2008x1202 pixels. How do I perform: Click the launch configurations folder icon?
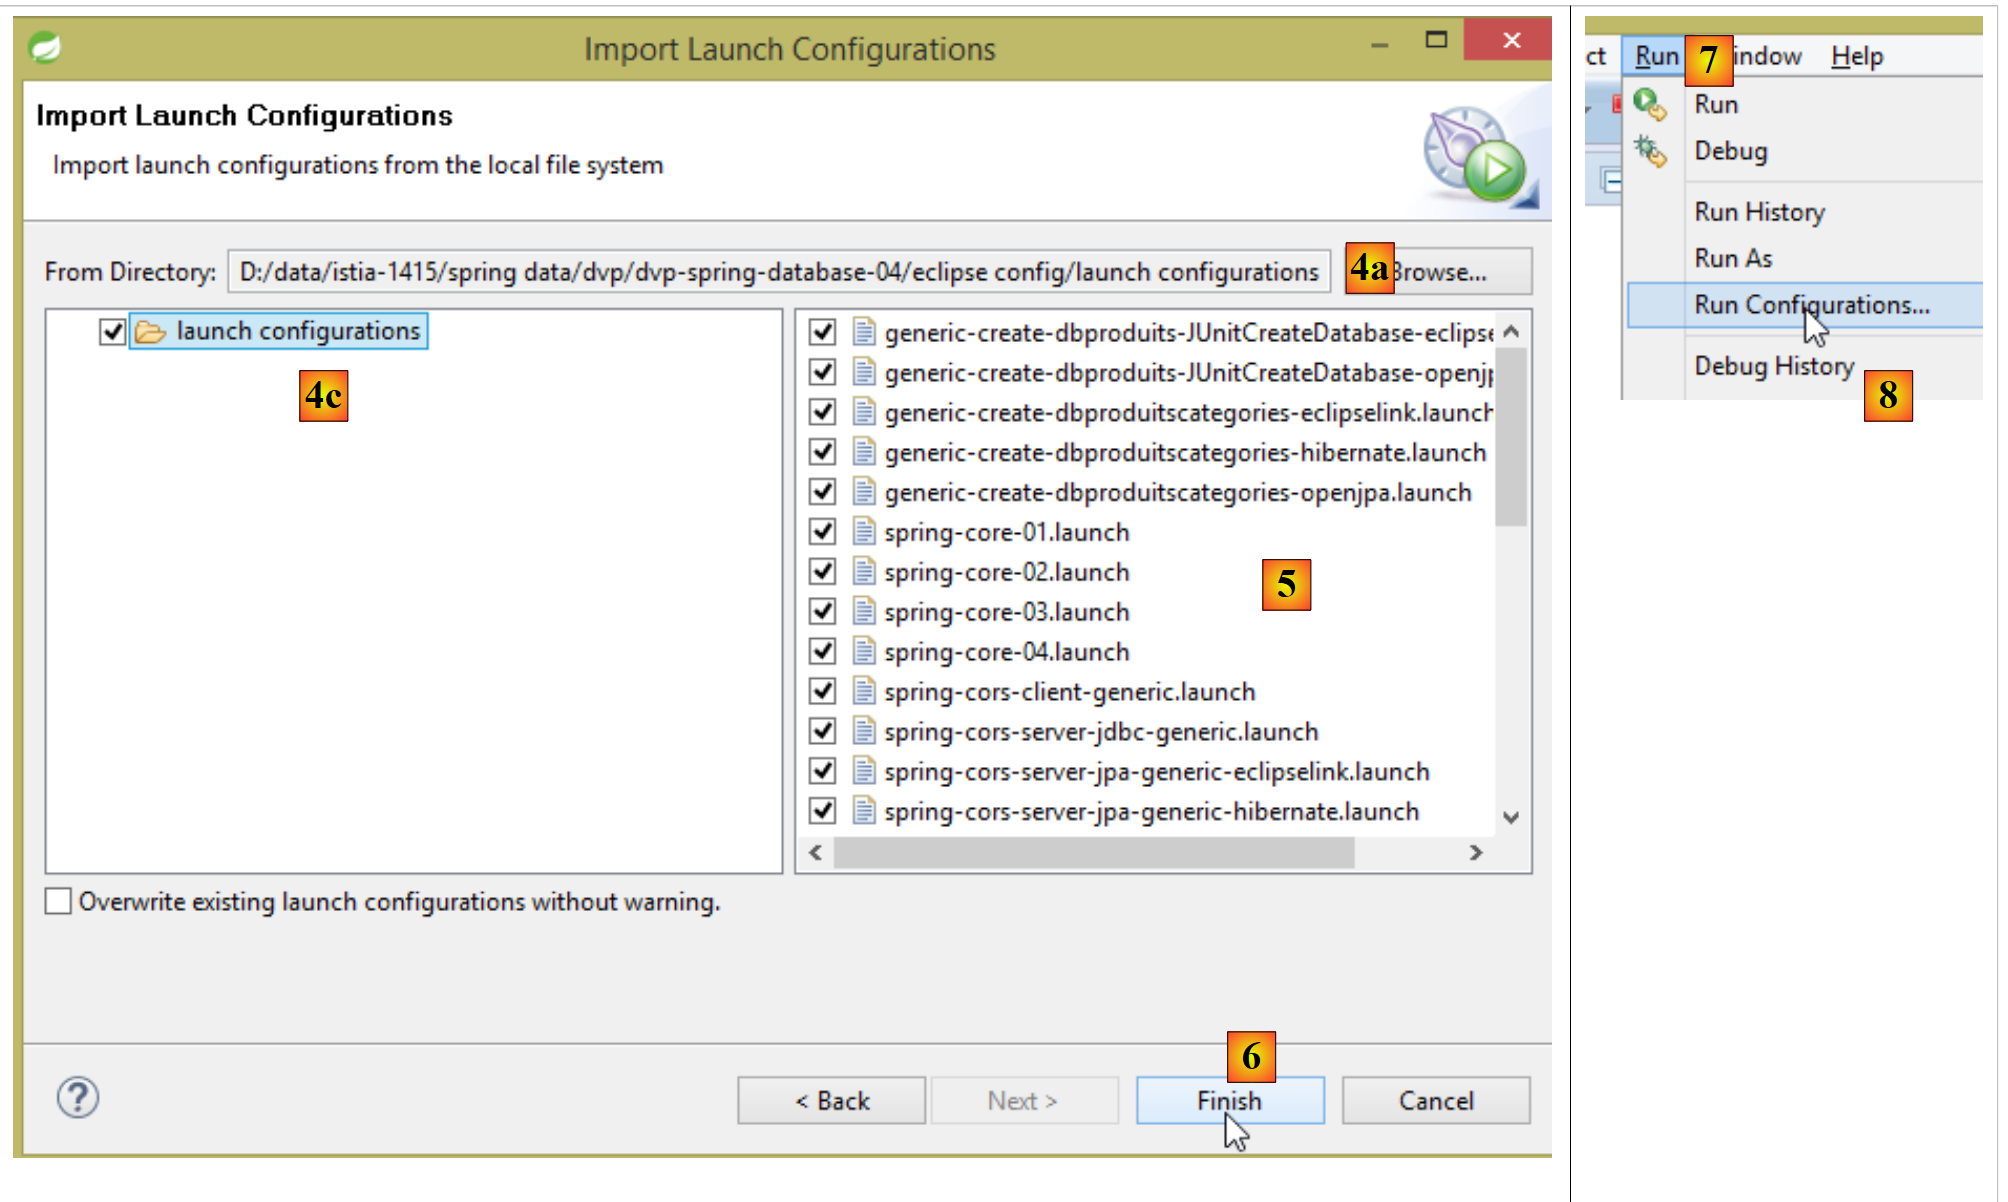pyautogui.click(x=150, y=331)
